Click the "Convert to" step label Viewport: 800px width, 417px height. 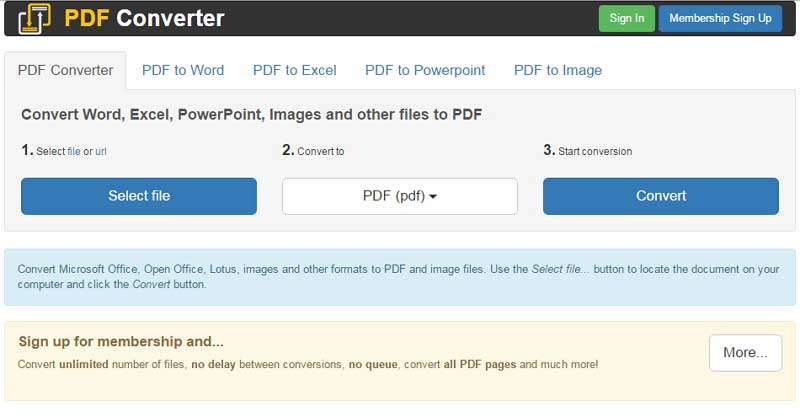[321, 151]
